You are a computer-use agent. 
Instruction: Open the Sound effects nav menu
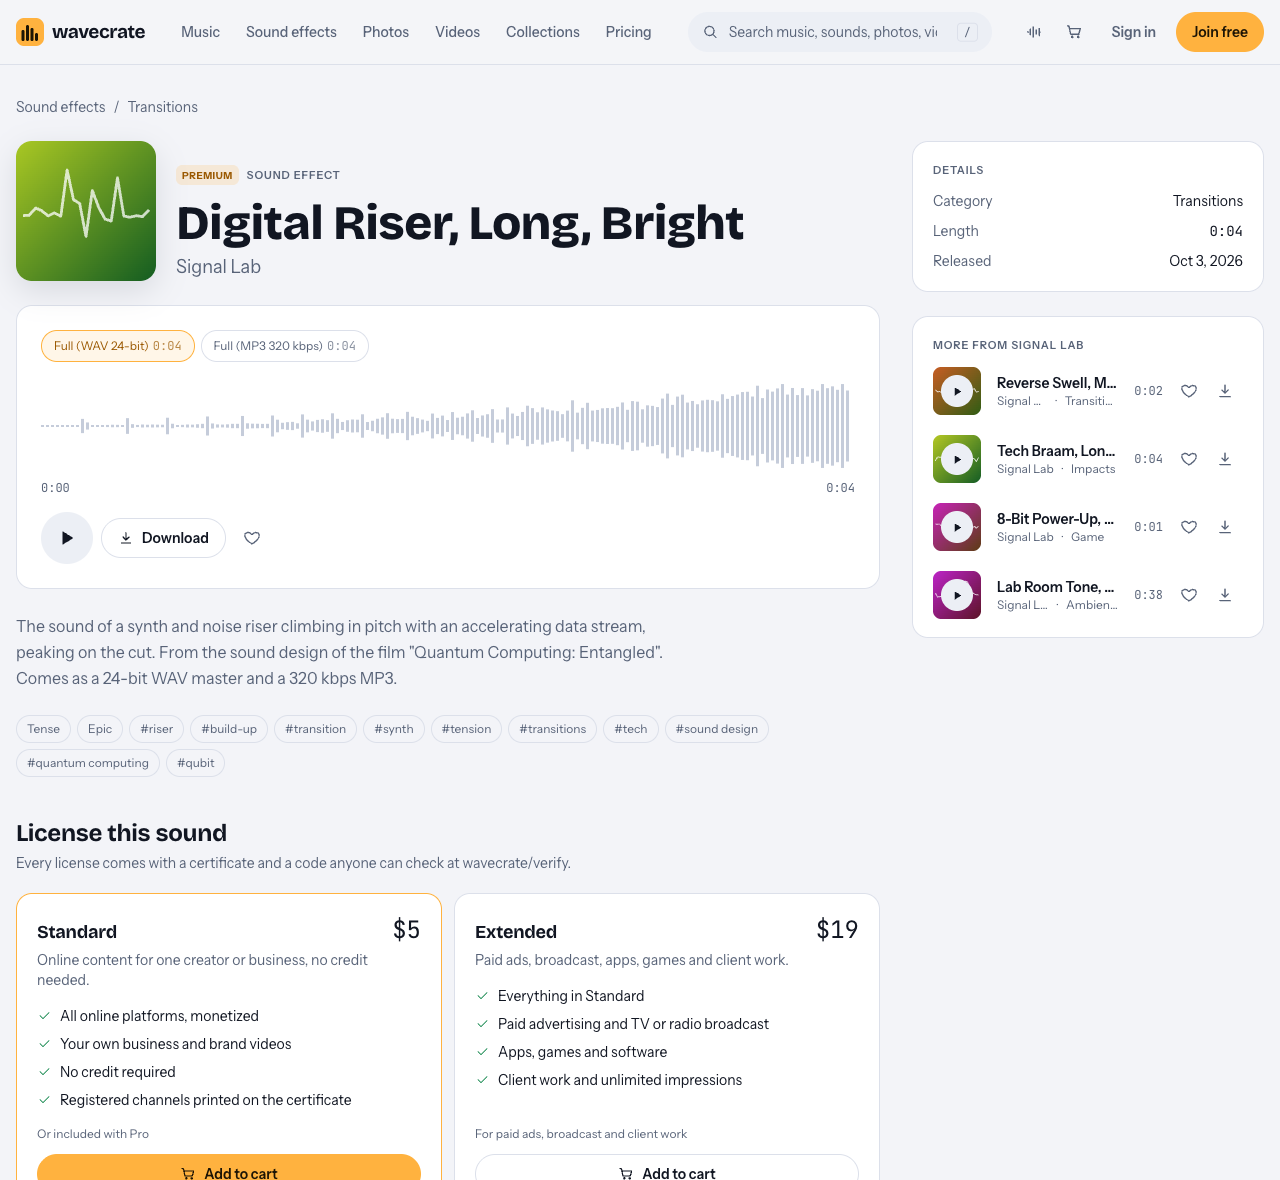click(291, 32)
